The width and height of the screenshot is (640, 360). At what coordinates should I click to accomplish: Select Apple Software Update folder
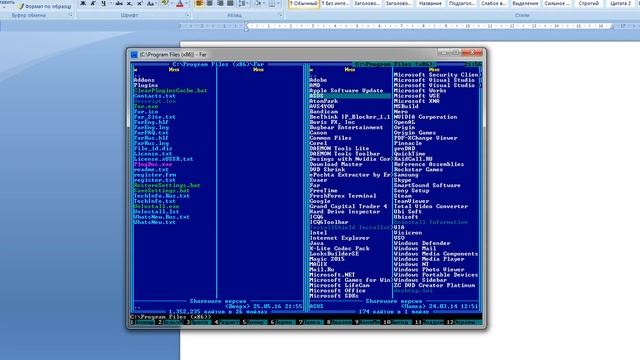point(346,91)
